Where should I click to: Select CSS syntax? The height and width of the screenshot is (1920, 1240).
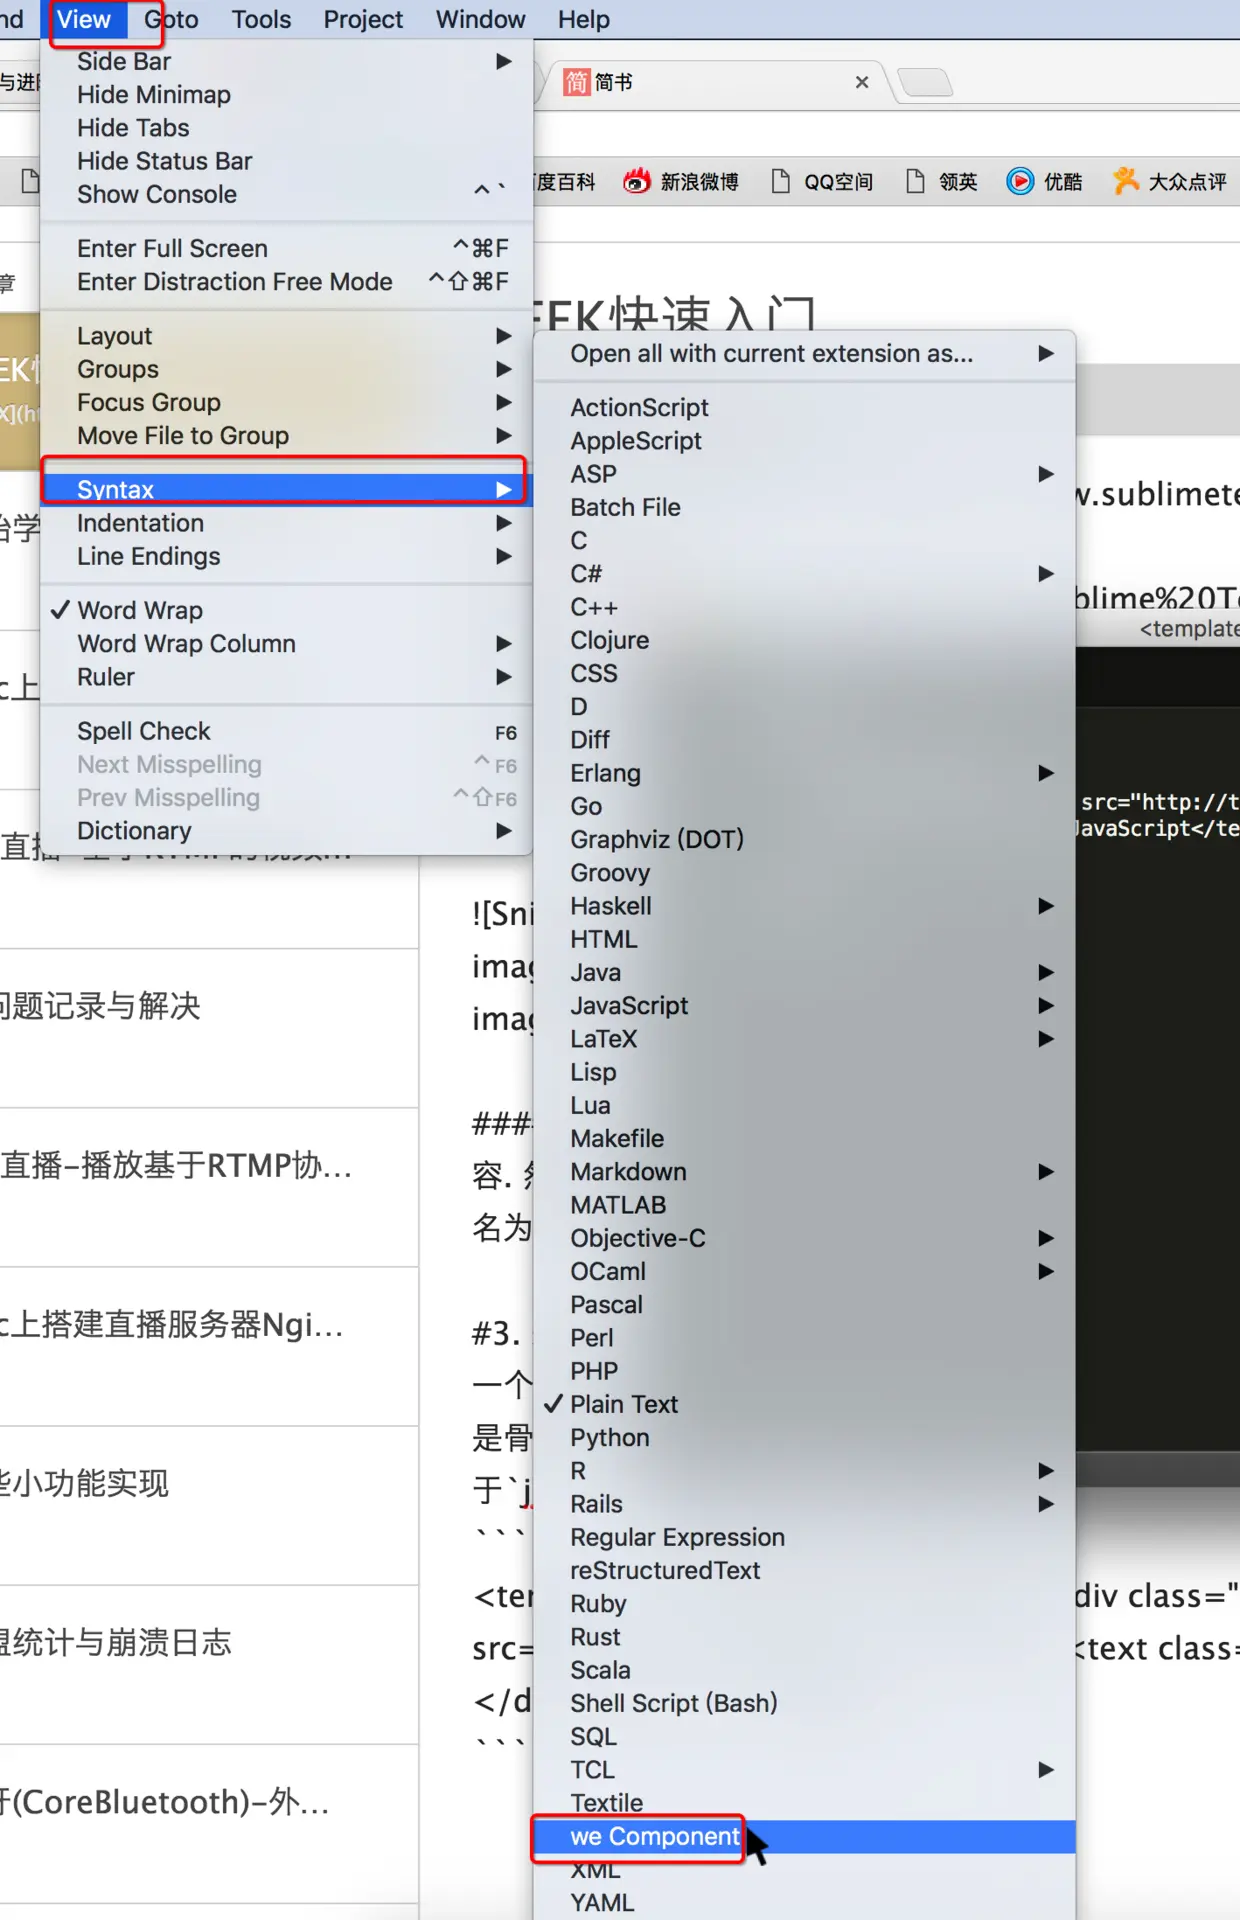(x=805, y=673)
